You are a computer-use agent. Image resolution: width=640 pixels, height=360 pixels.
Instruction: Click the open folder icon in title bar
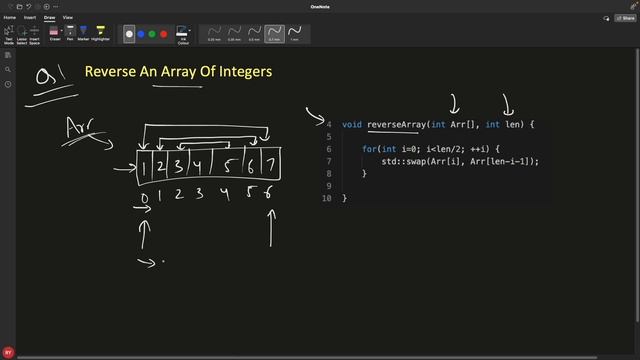[x=20, y=7]
